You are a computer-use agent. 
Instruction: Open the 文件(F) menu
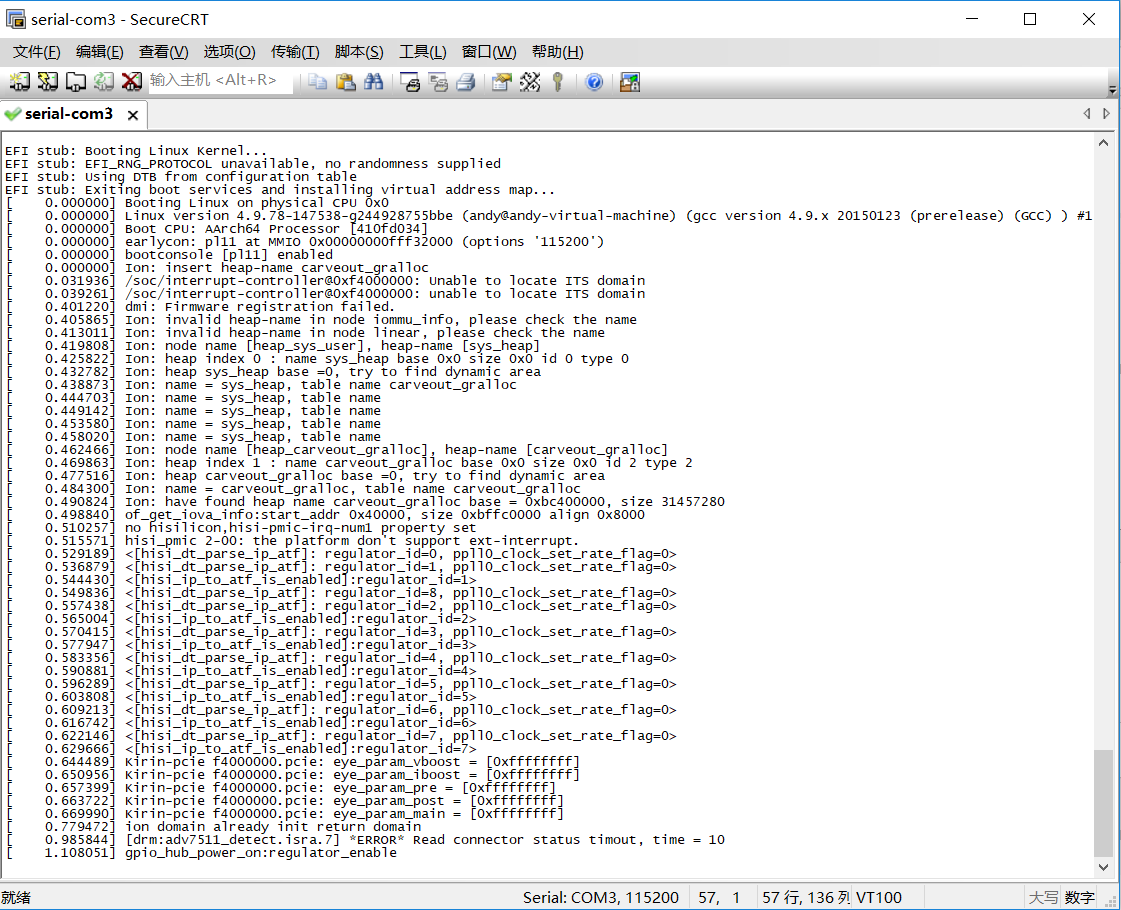click(36, 52)
